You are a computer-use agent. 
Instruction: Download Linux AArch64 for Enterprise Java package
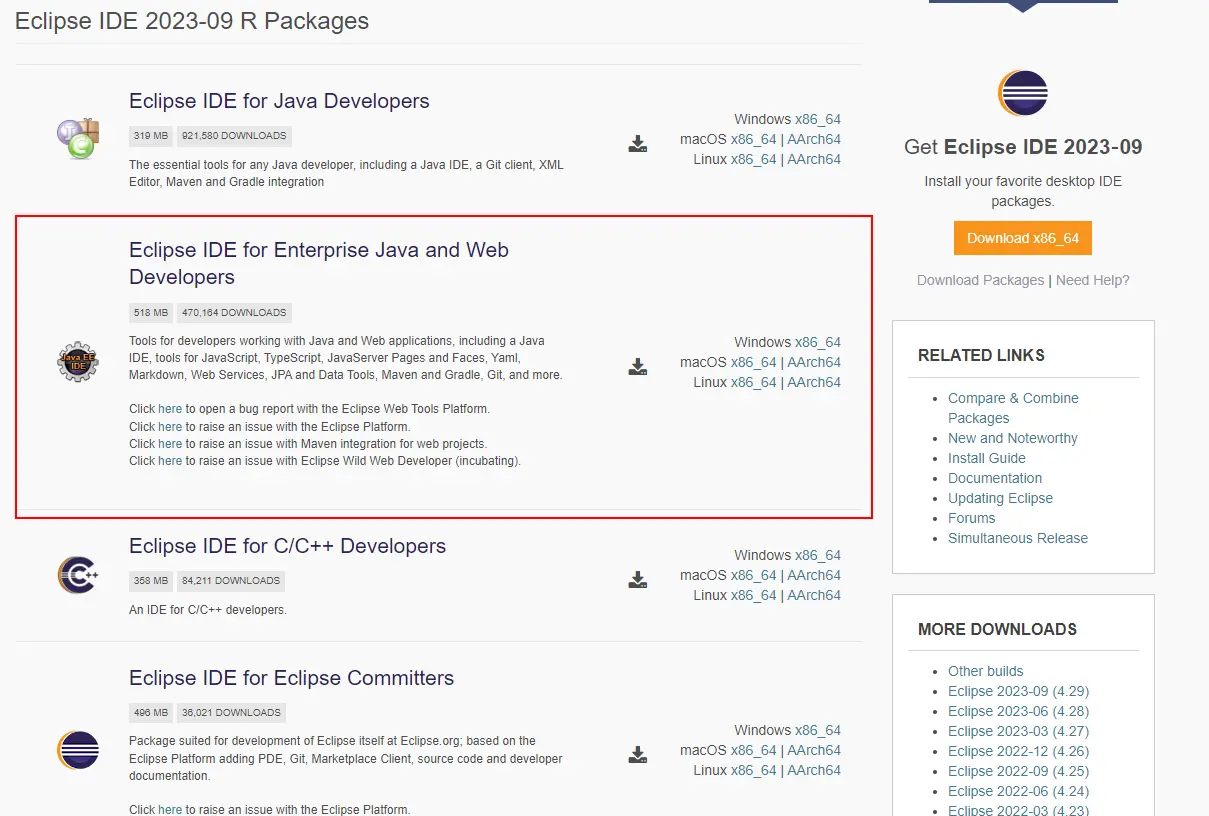[x=814, y=382]
